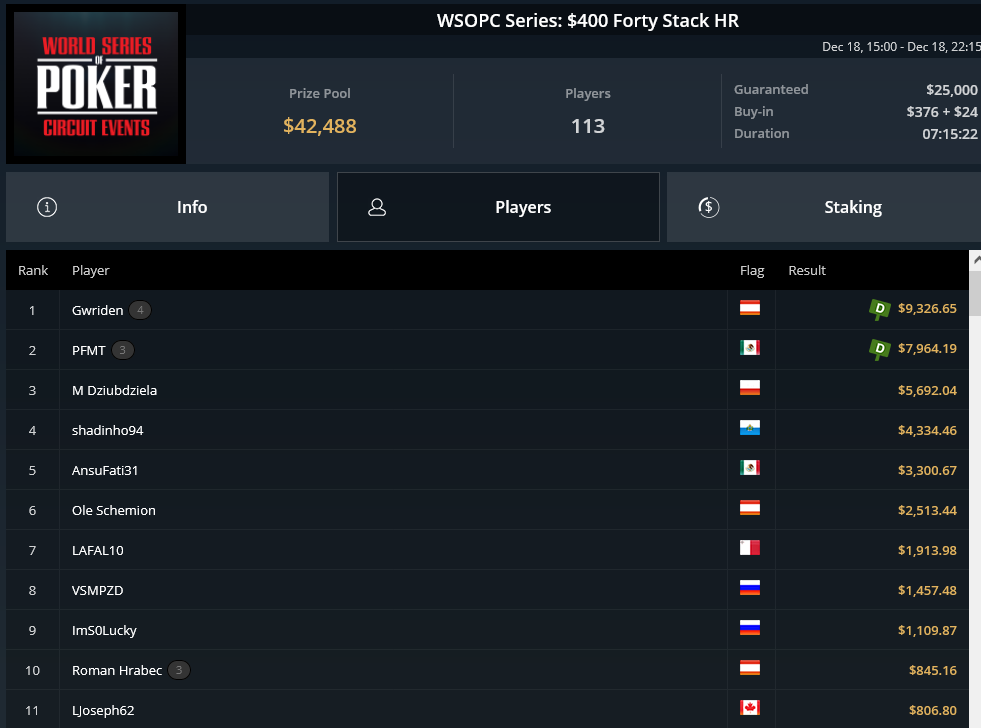
Task: Click the green D badge beside $7,964.19
Action: (x=880, y=349)
